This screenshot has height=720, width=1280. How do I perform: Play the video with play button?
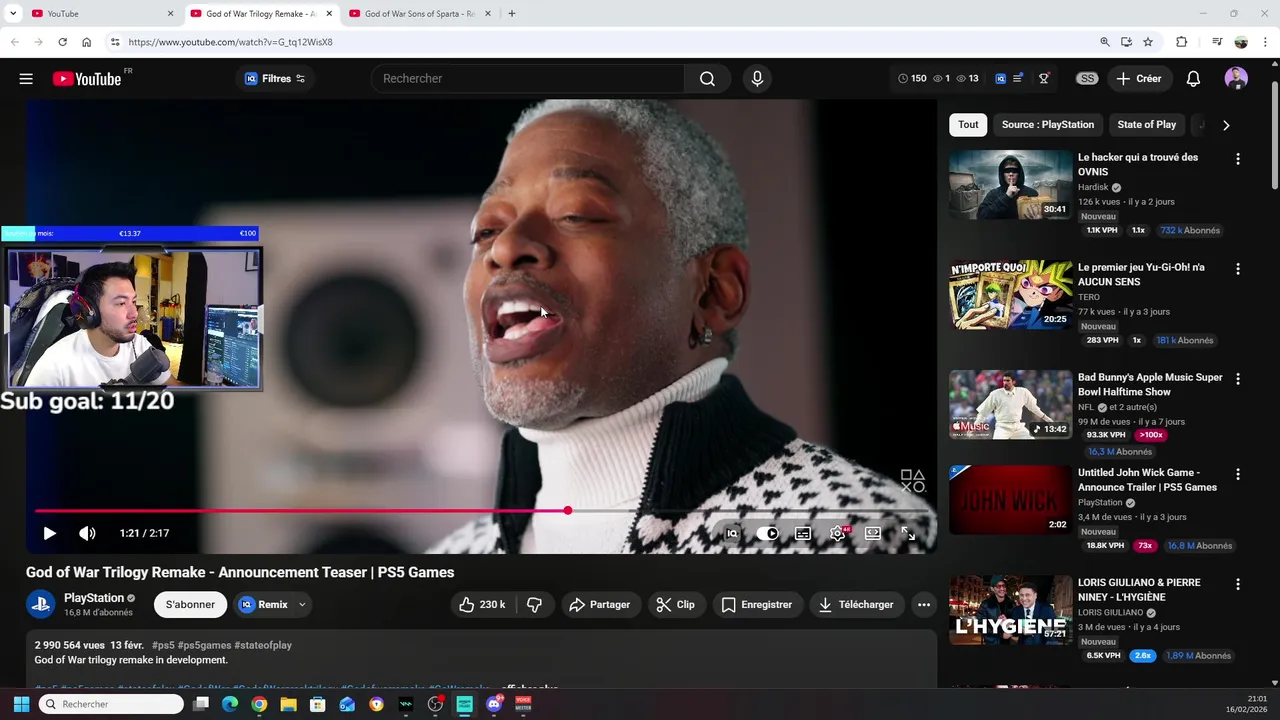pos(49,534)
